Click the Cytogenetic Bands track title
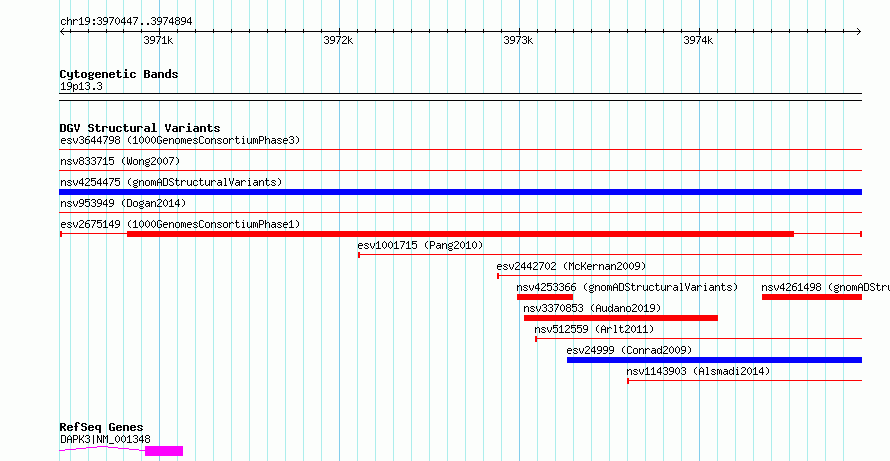Screen dimensions: 890x461 [119, 74]
